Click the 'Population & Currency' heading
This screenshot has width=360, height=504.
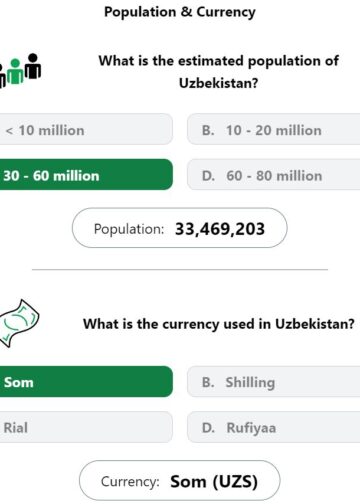tap(180, 12)
